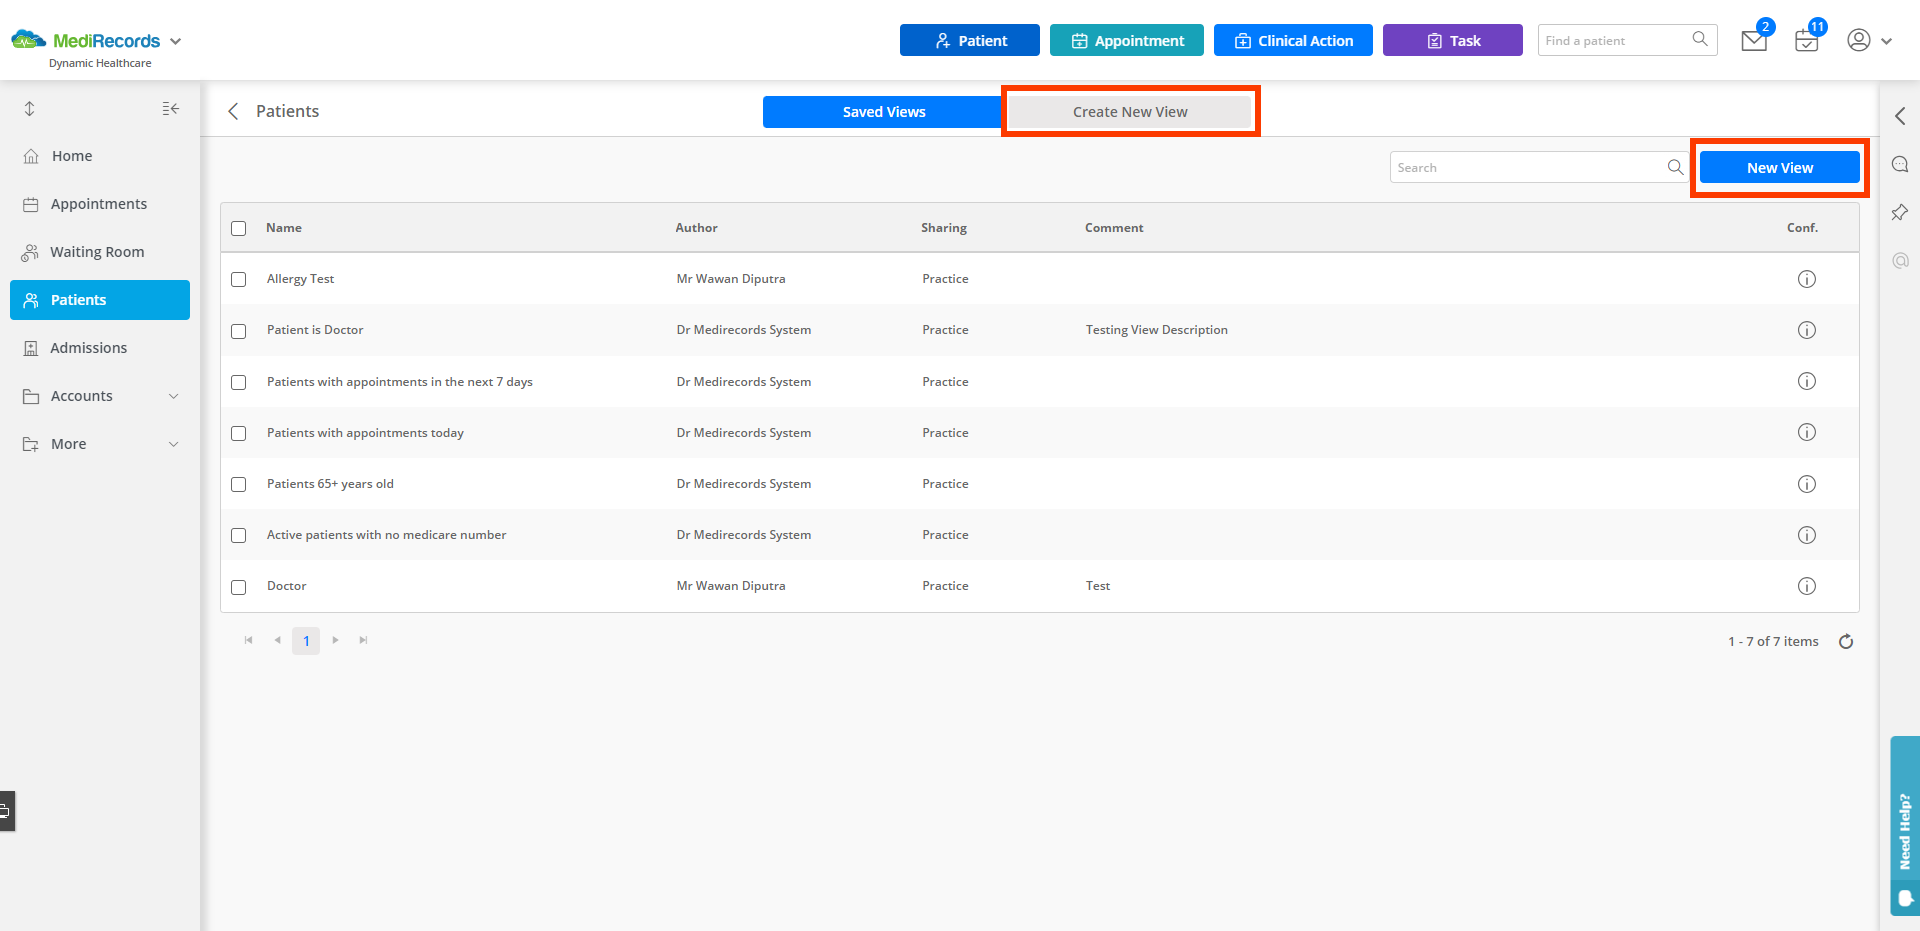
Task: Open the Waiting Room section
Action: tap(97, 251)
